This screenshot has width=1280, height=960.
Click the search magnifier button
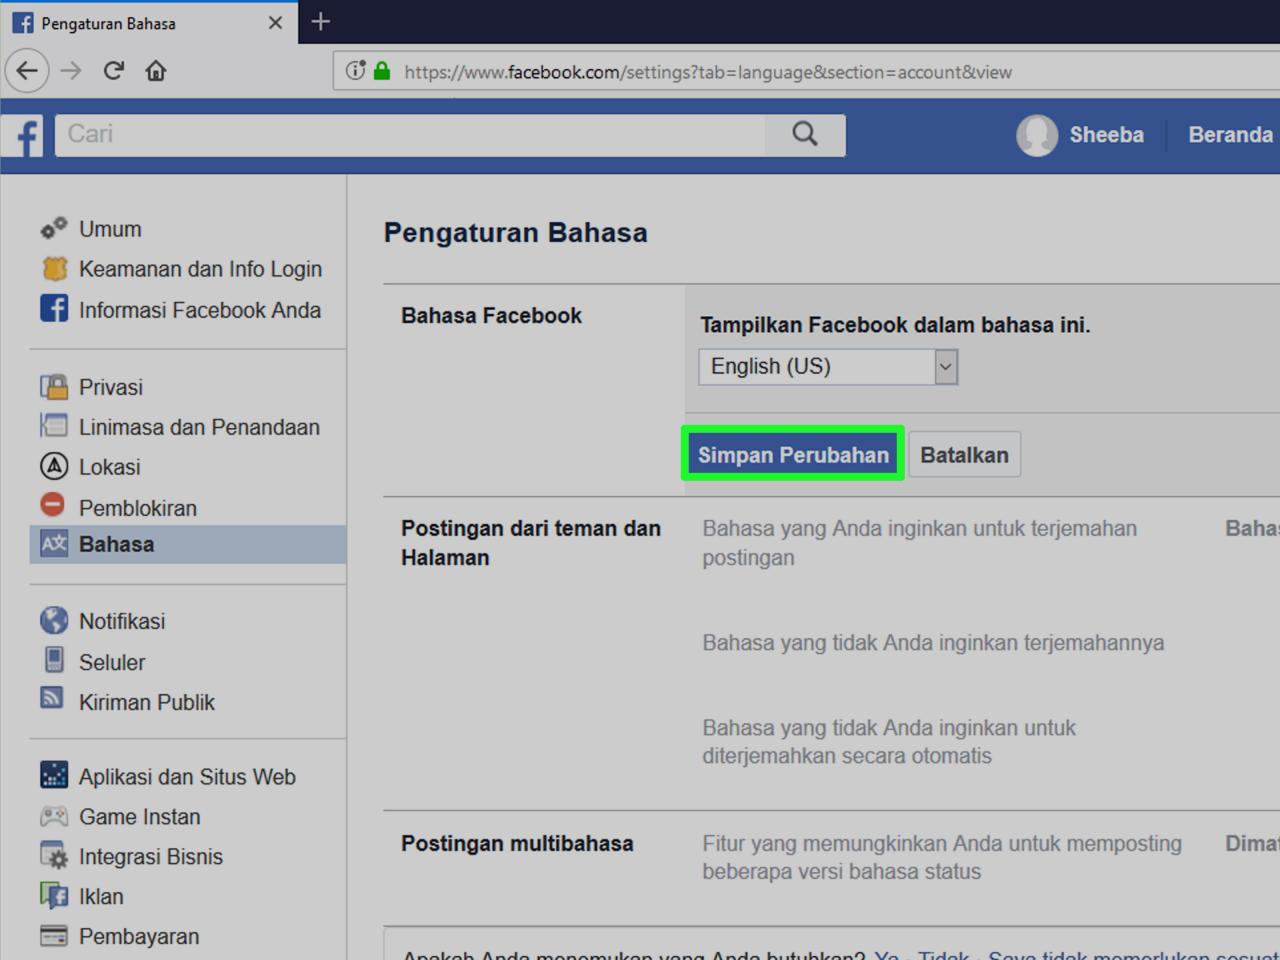point(805,134)
